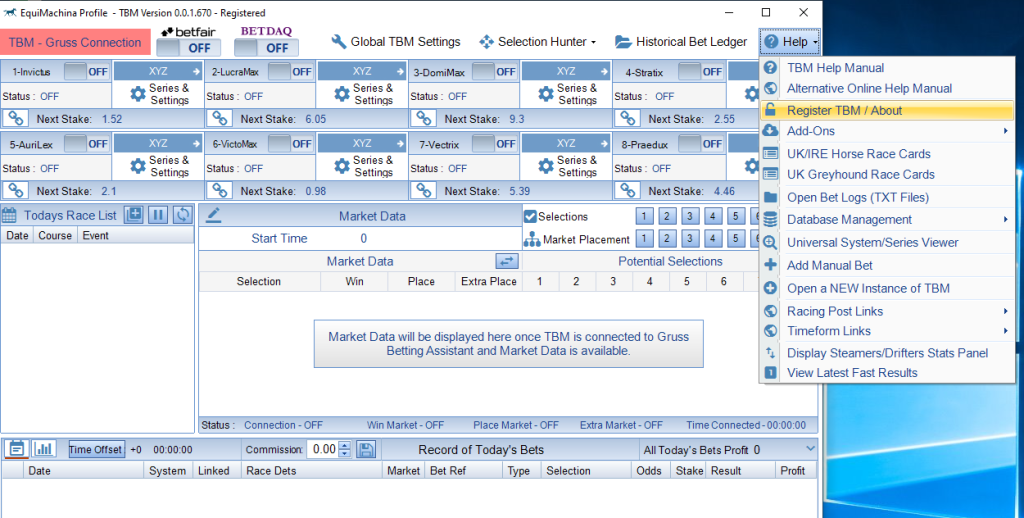Click the link icon beside Next Stake 2.55
Image resolution: width=1024 pixels, height=518 pixels.
[628, 119]
